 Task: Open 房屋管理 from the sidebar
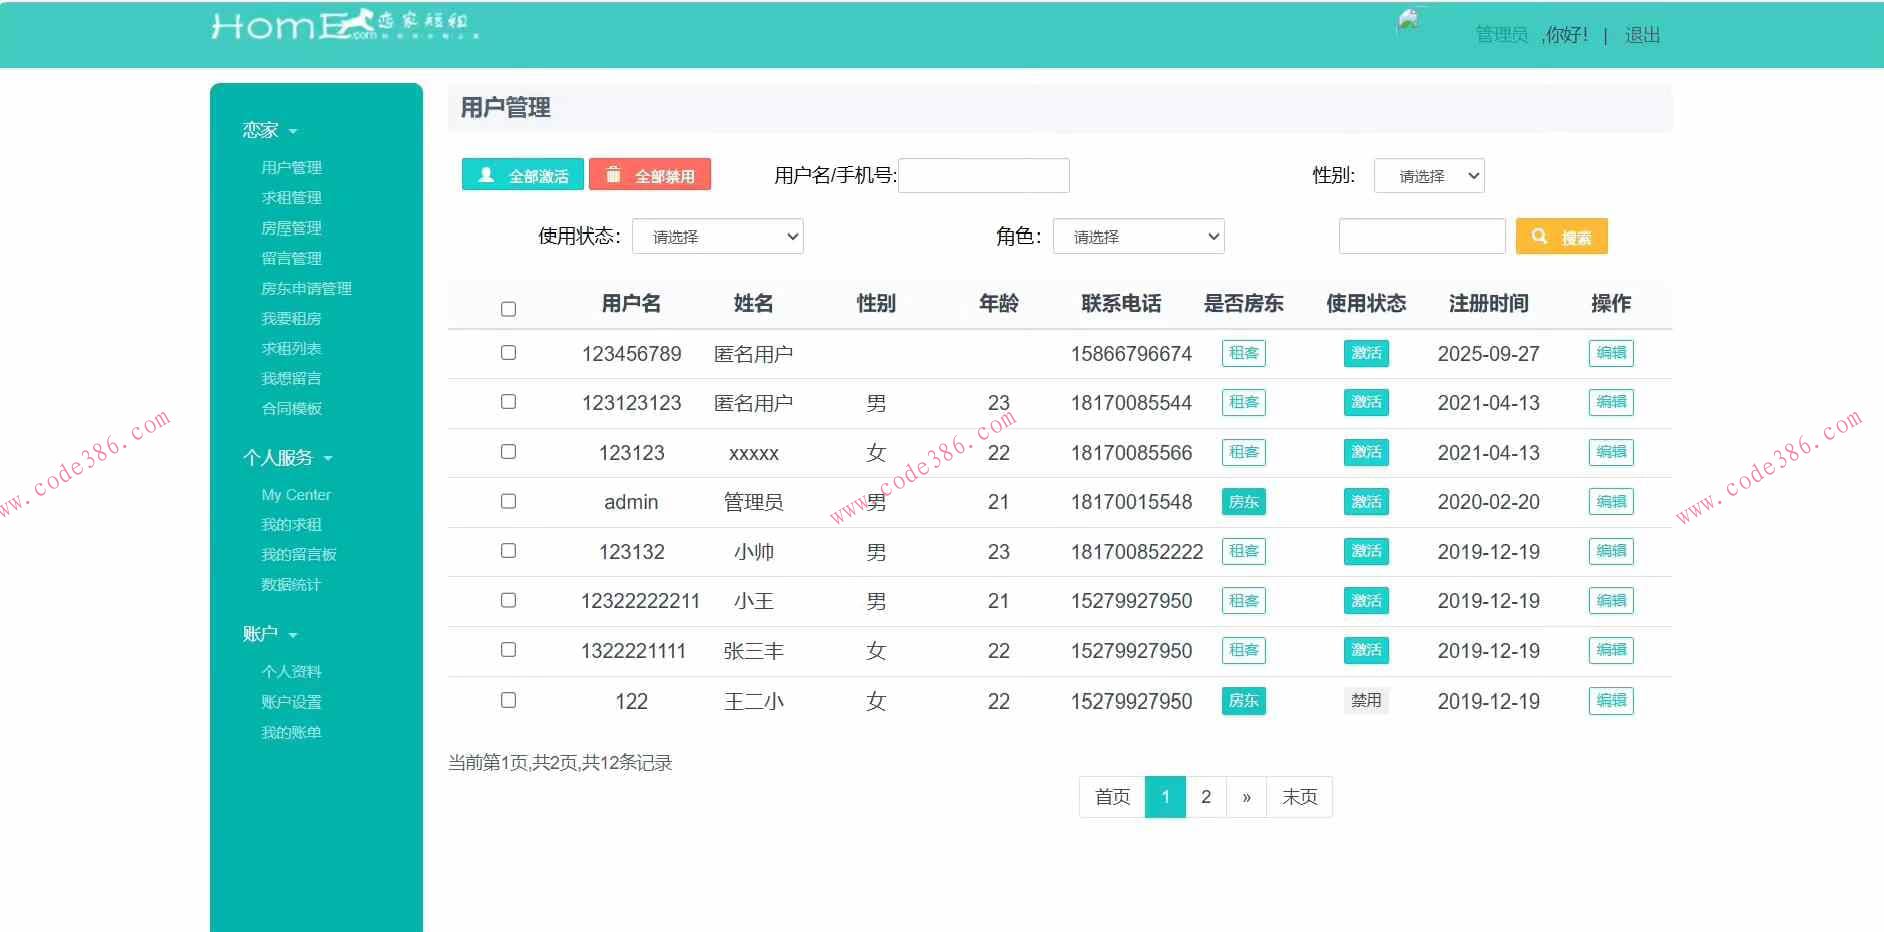coord(291,227)
